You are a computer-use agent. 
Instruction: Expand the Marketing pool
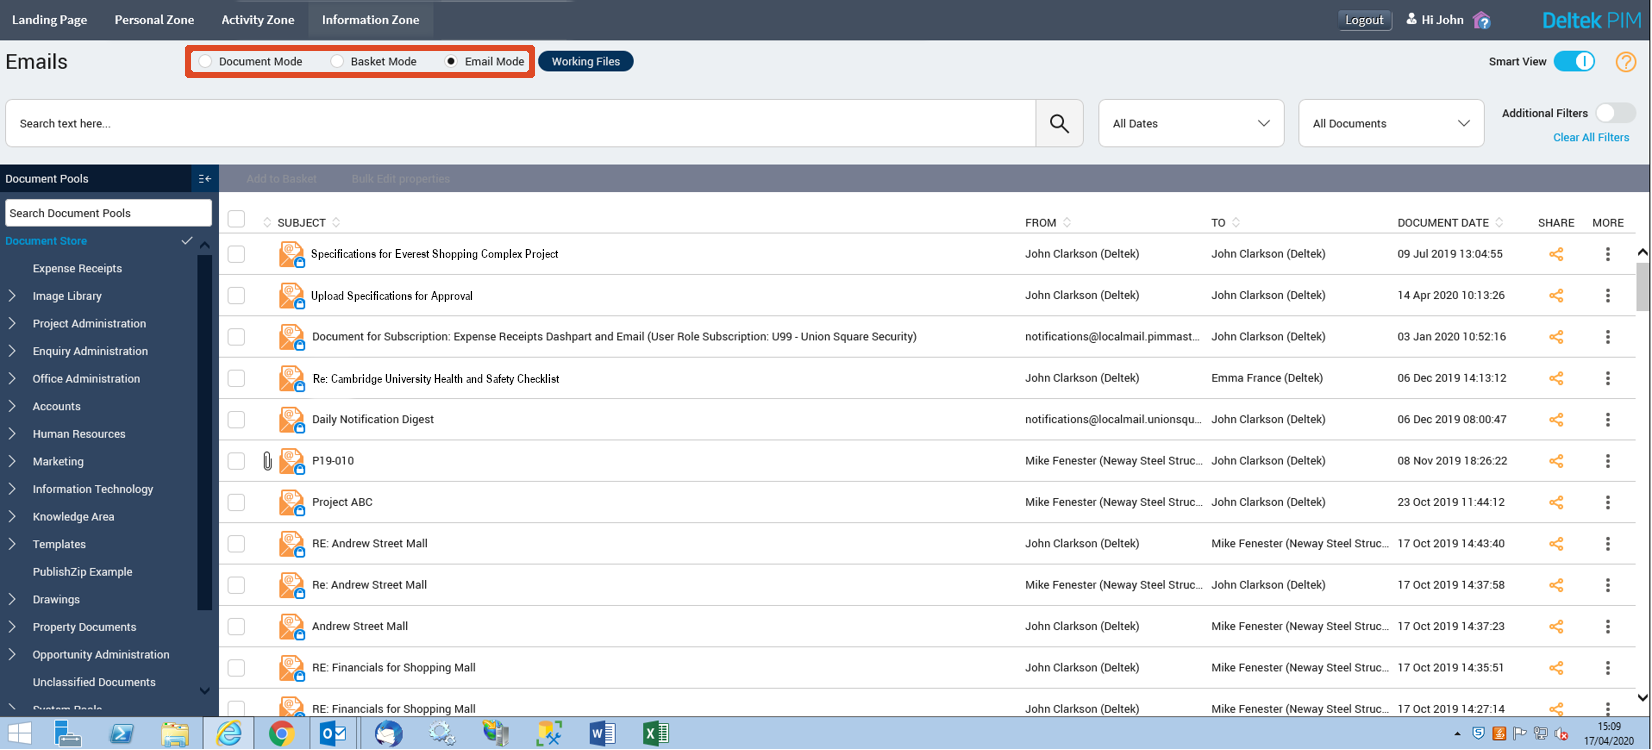click(x=12, y=462)
